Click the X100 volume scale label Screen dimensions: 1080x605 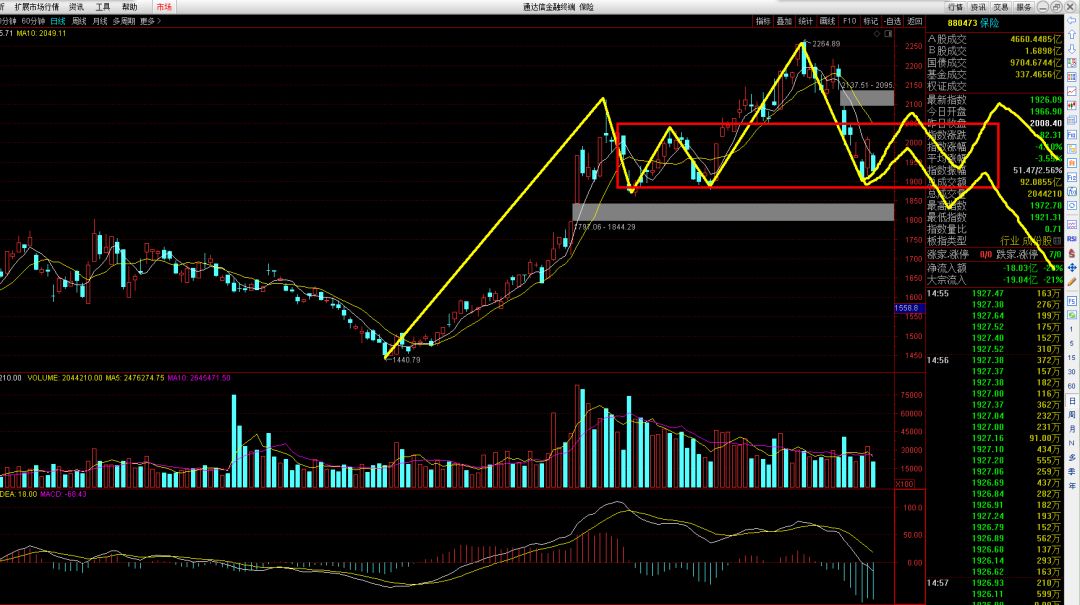[x=904, y=484]
